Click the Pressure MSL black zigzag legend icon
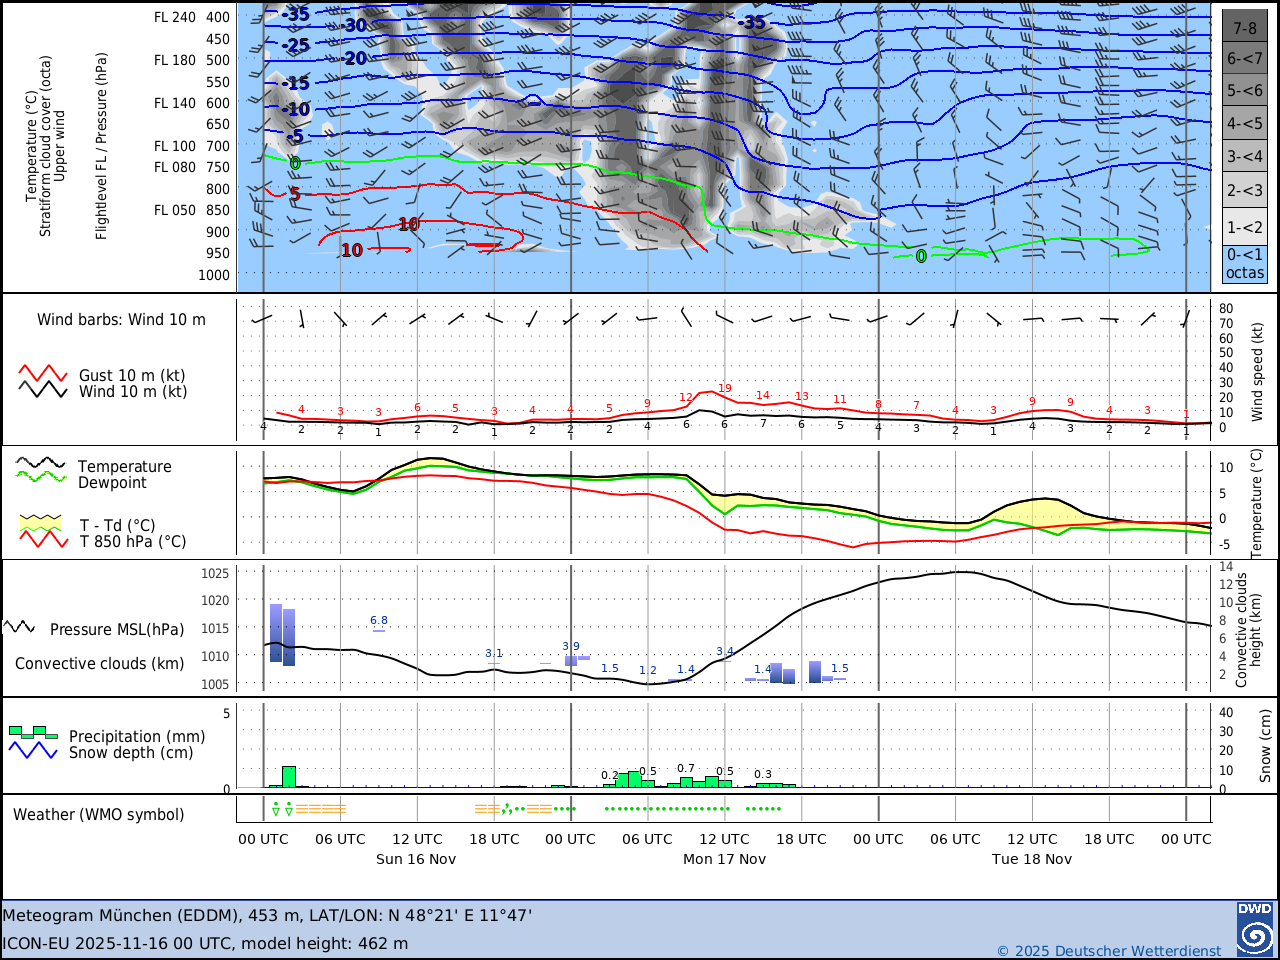 click(19, 627)
